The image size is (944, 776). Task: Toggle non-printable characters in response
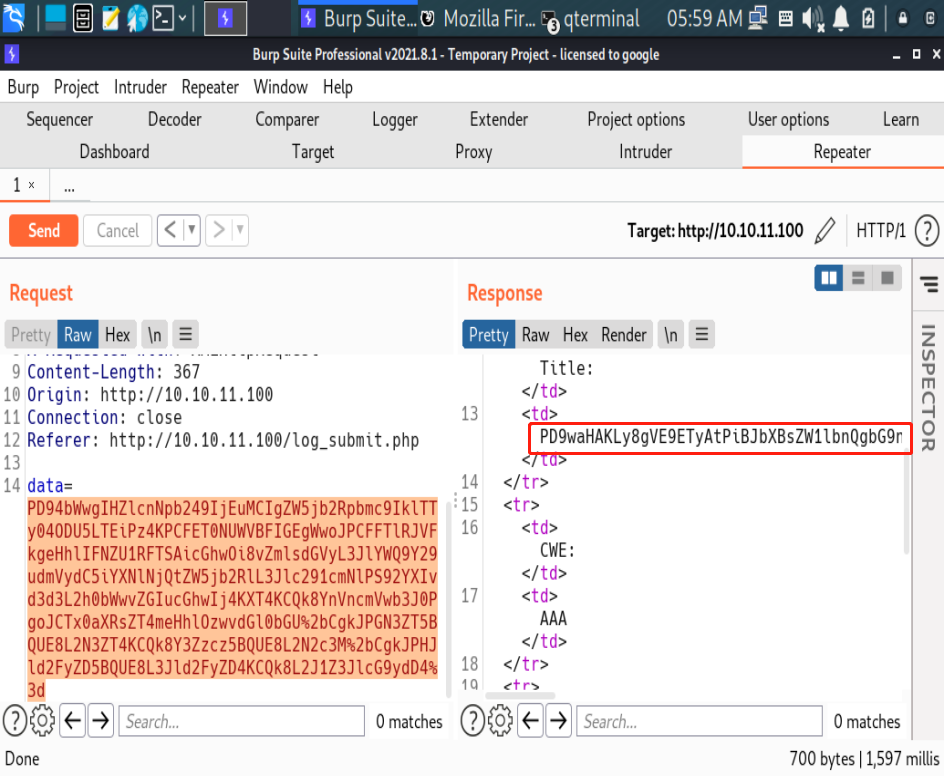tap(671, 335)
